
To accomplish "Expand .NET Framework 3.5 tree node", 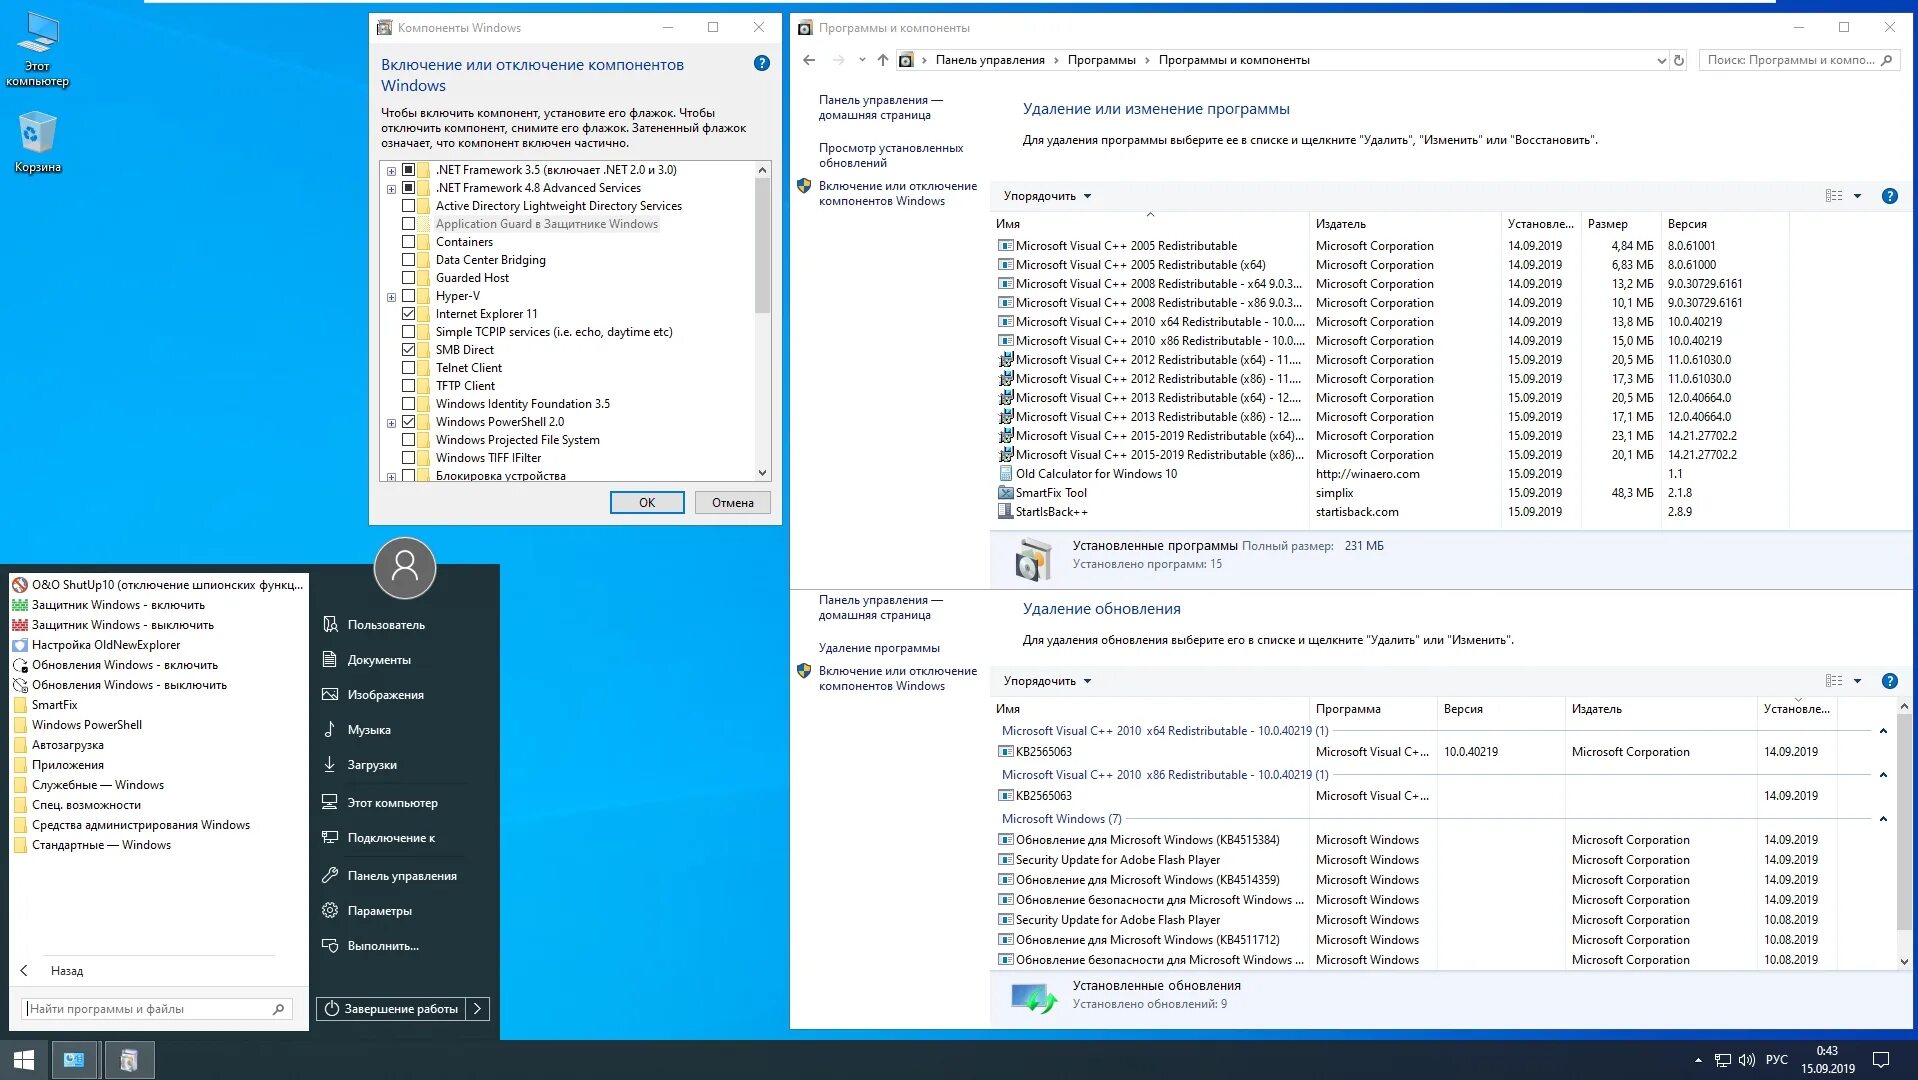I will (x=391, y=171).
